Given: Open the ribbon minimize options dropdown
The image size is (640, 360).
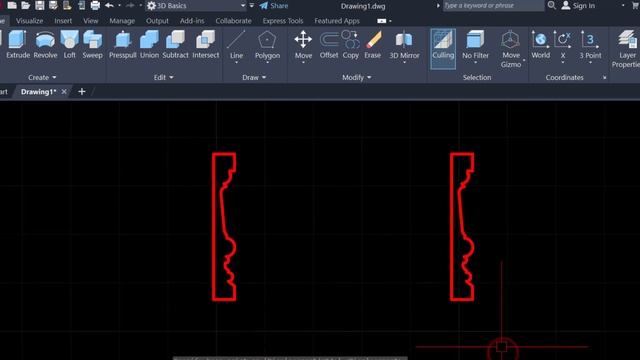Looking at the screenshot, I should point(391,21).
